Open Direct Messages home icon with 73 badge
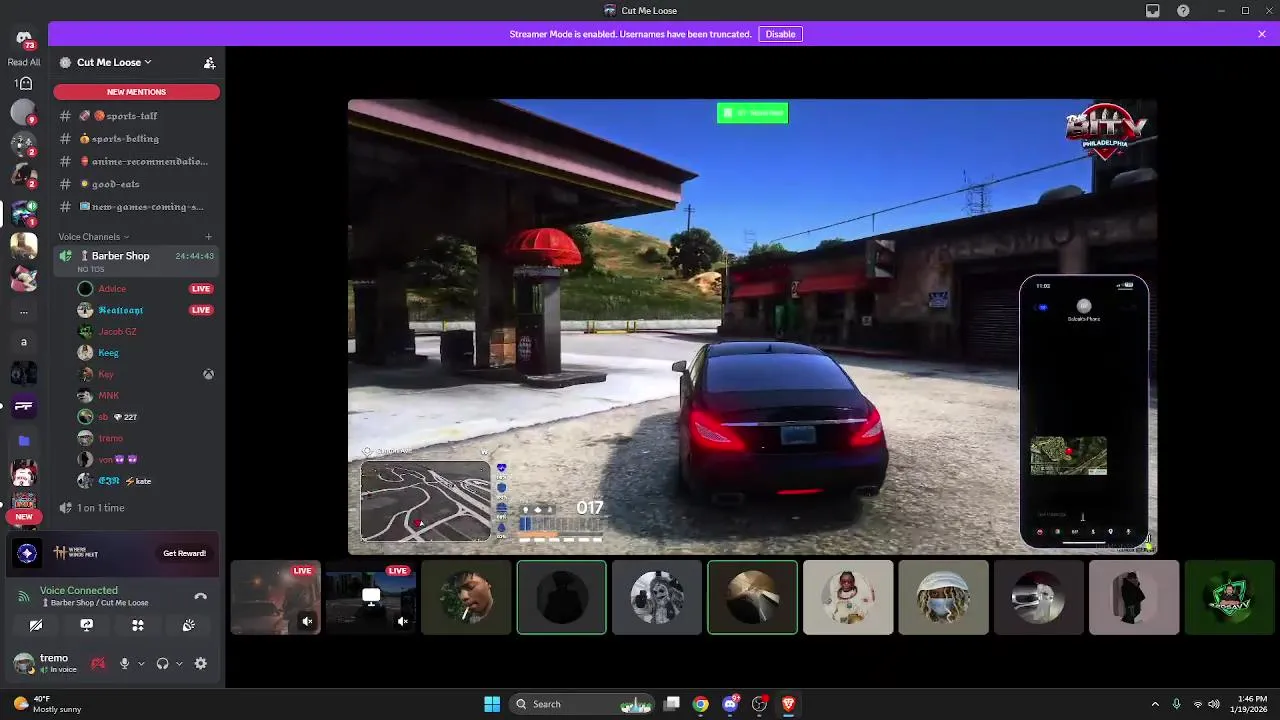 tap(24, 39)
